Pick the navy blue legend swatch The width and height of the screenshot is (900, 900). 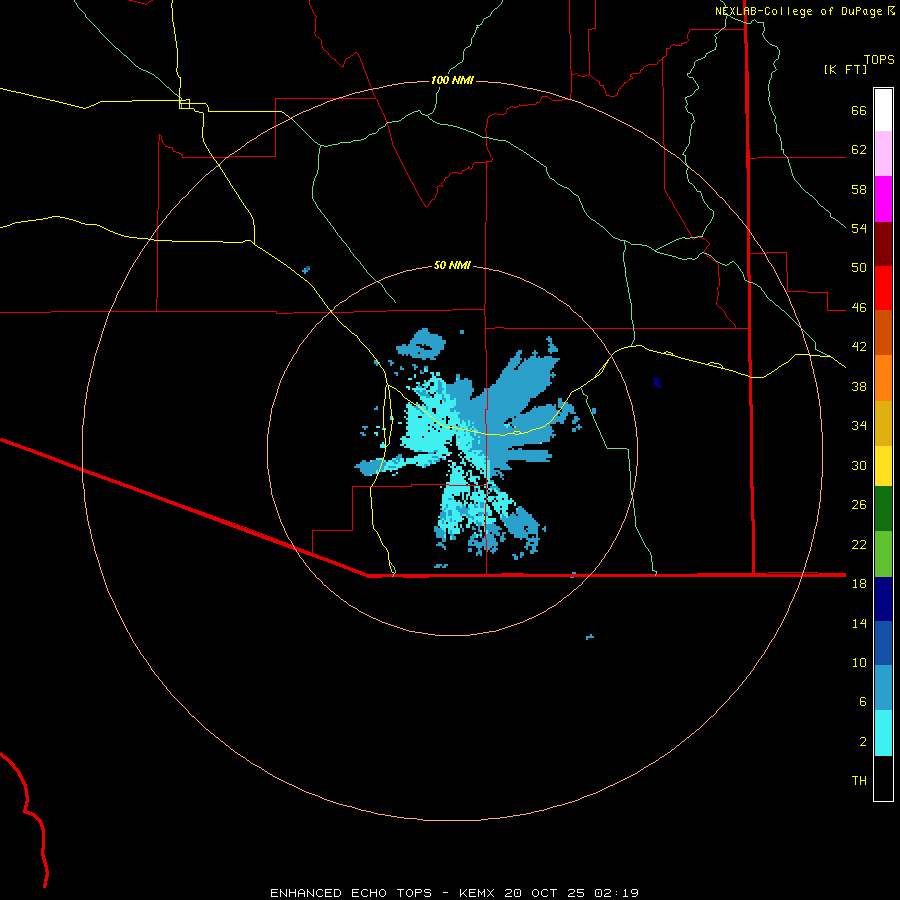(x=883, y=599)
